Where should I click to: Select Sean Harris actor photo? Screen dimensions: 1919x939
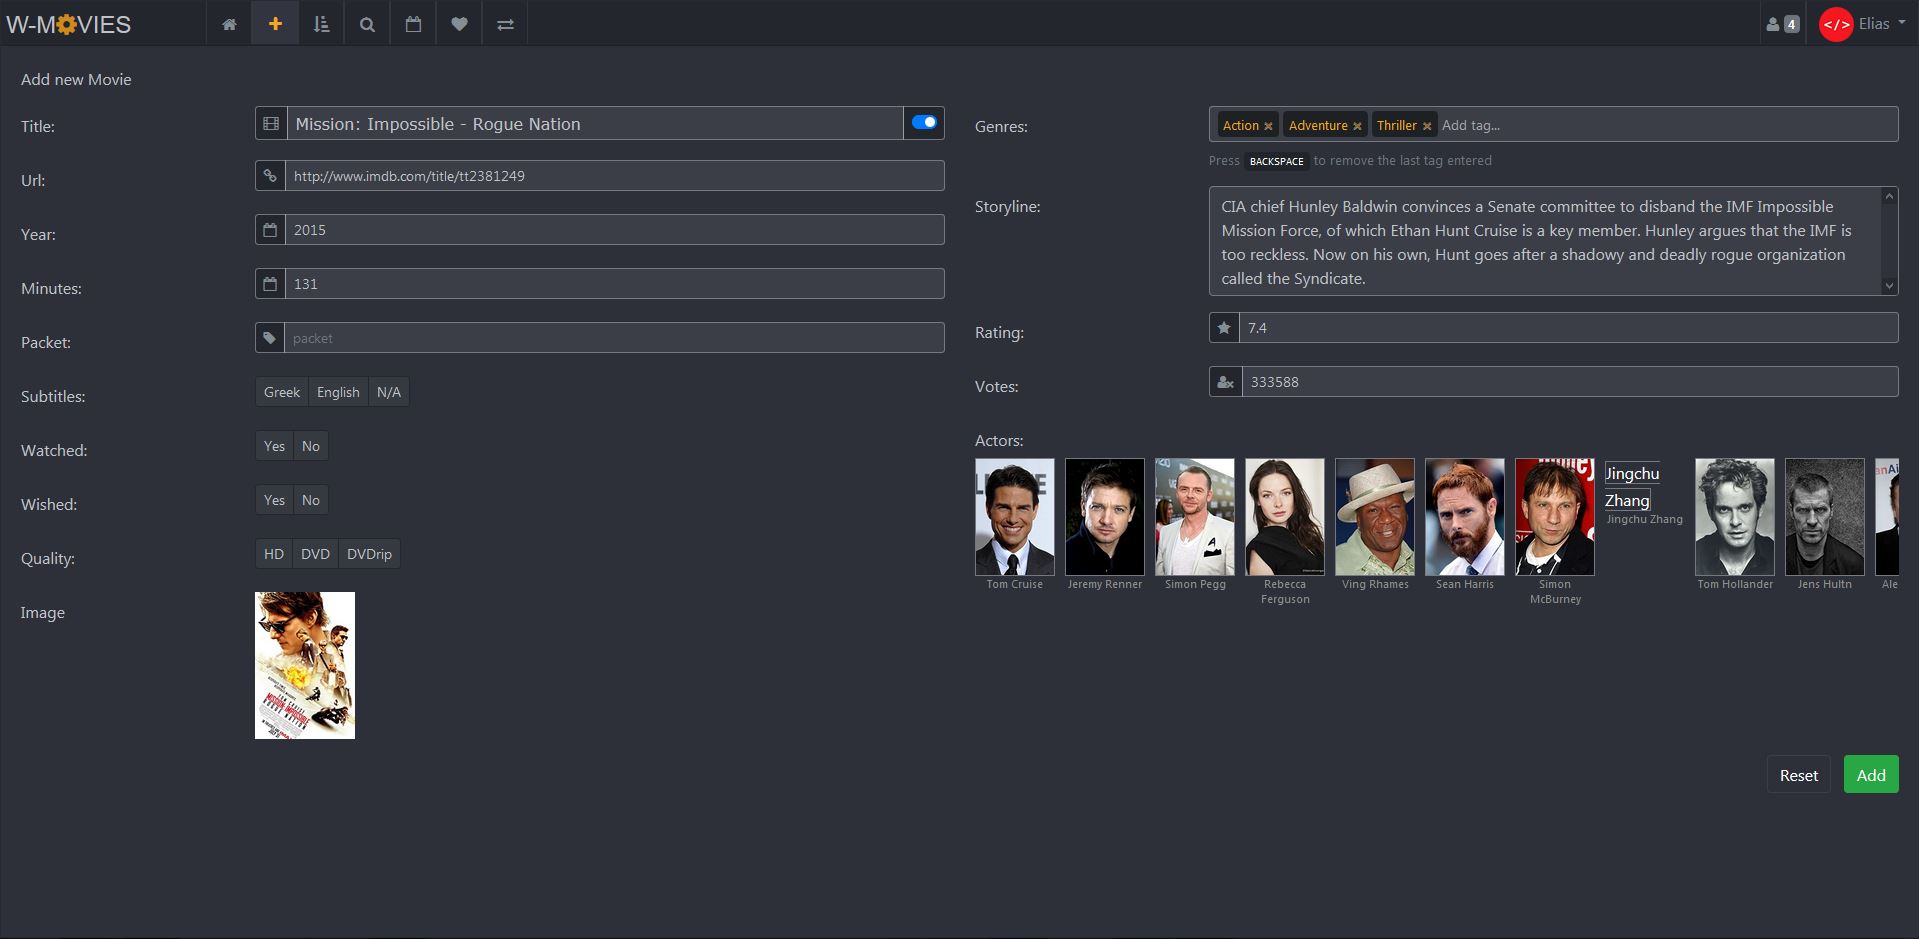1465,517
